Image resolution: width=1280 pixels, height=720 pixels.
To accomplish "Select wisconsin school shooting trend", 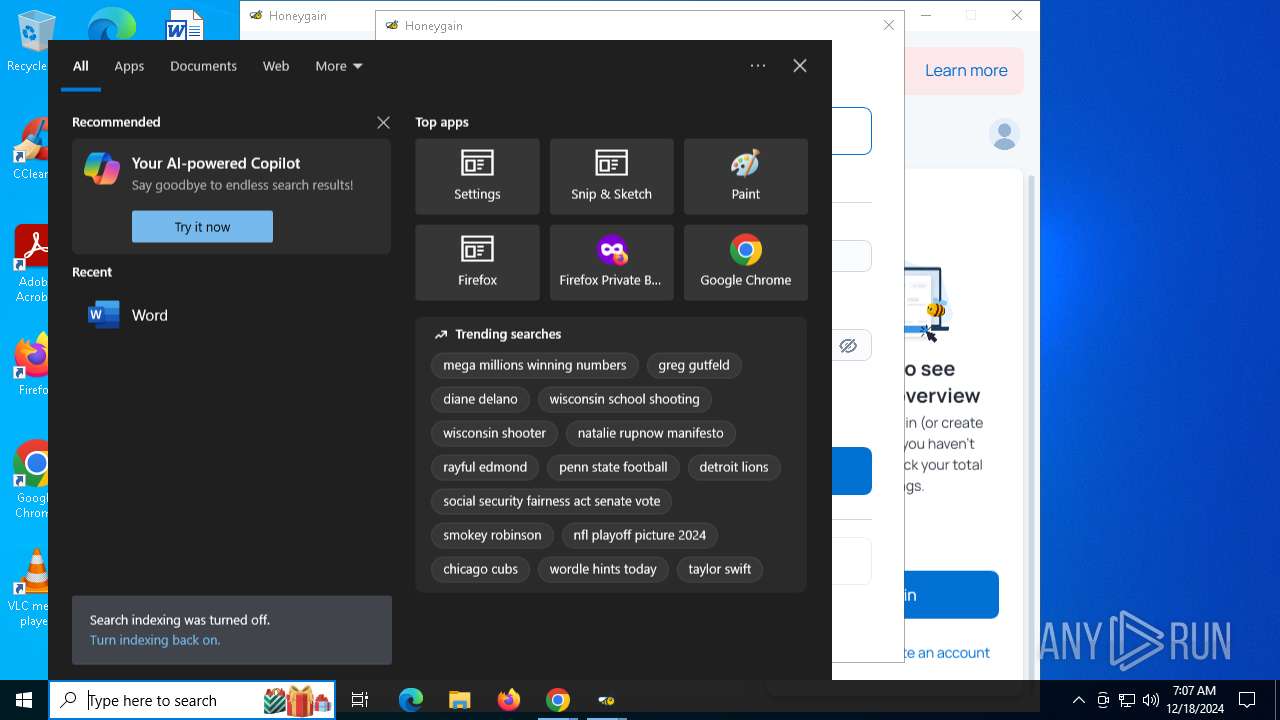I will coord(624,399).
